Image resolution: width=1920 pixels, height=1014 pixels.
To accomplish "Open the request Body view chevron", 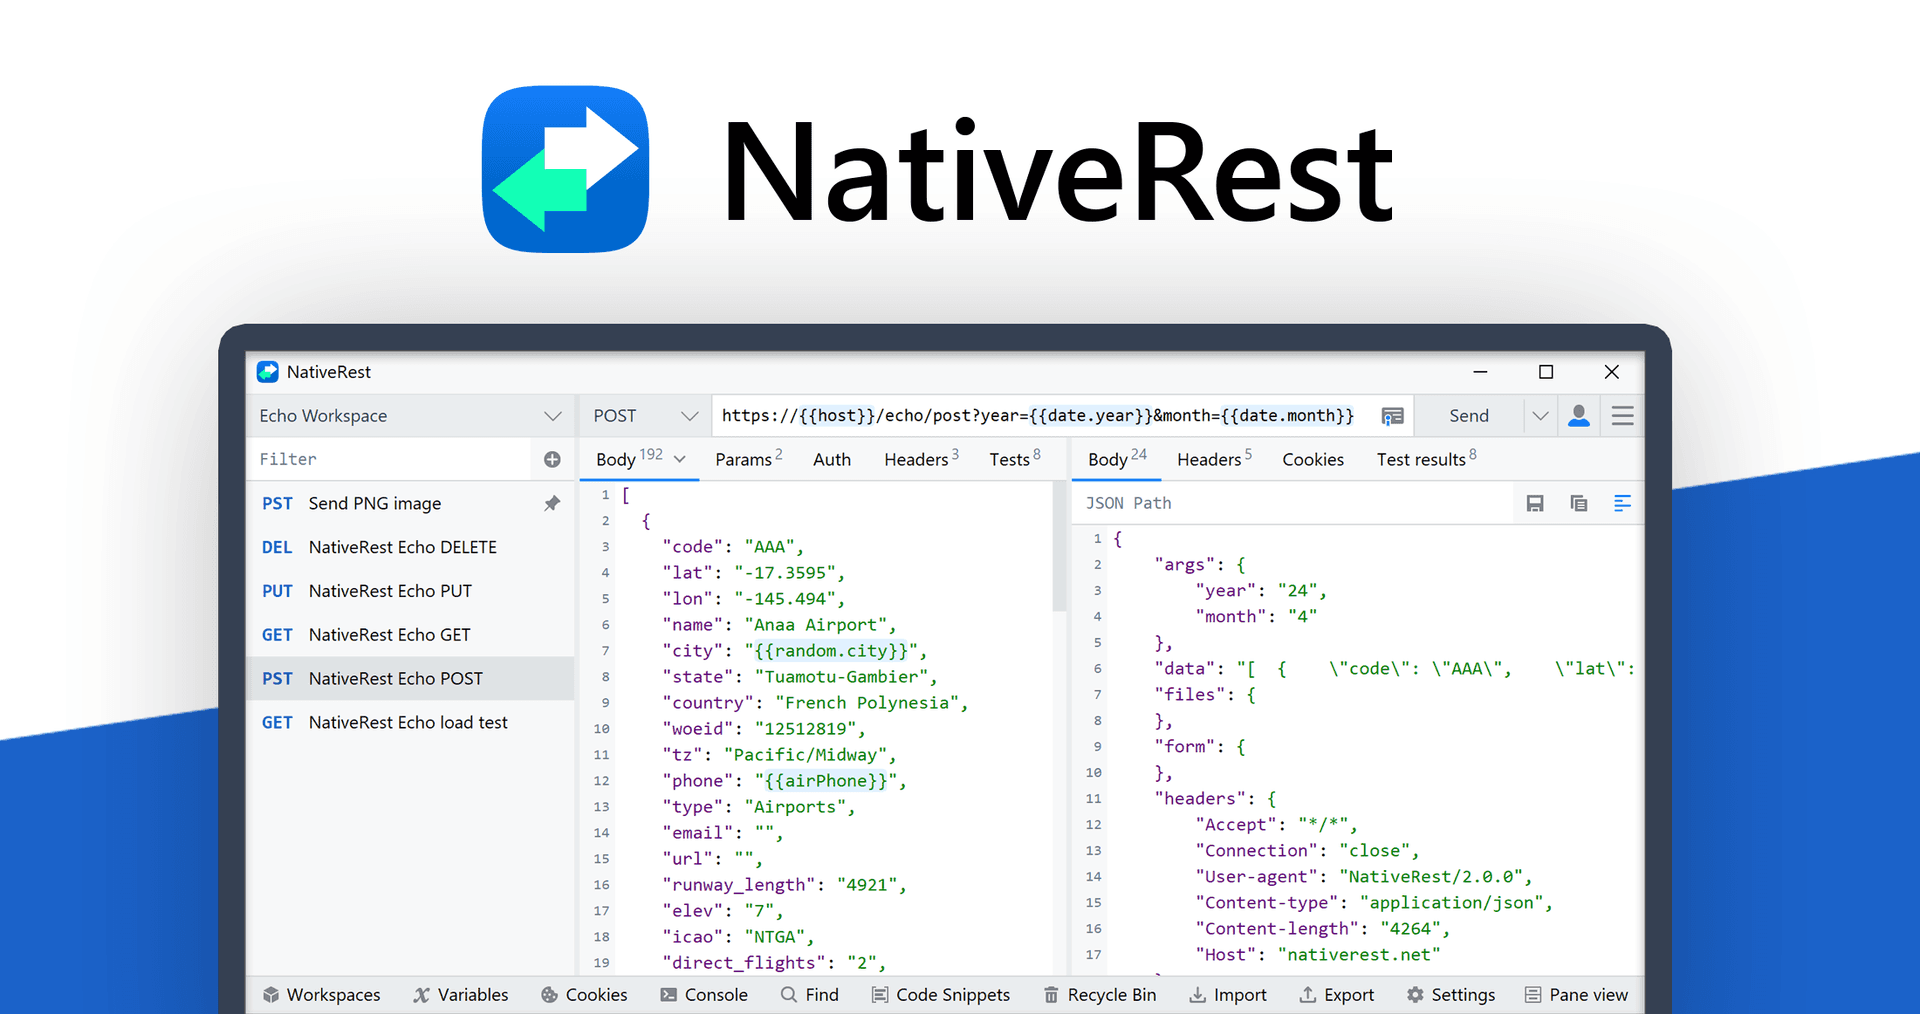I will (679, 459).
